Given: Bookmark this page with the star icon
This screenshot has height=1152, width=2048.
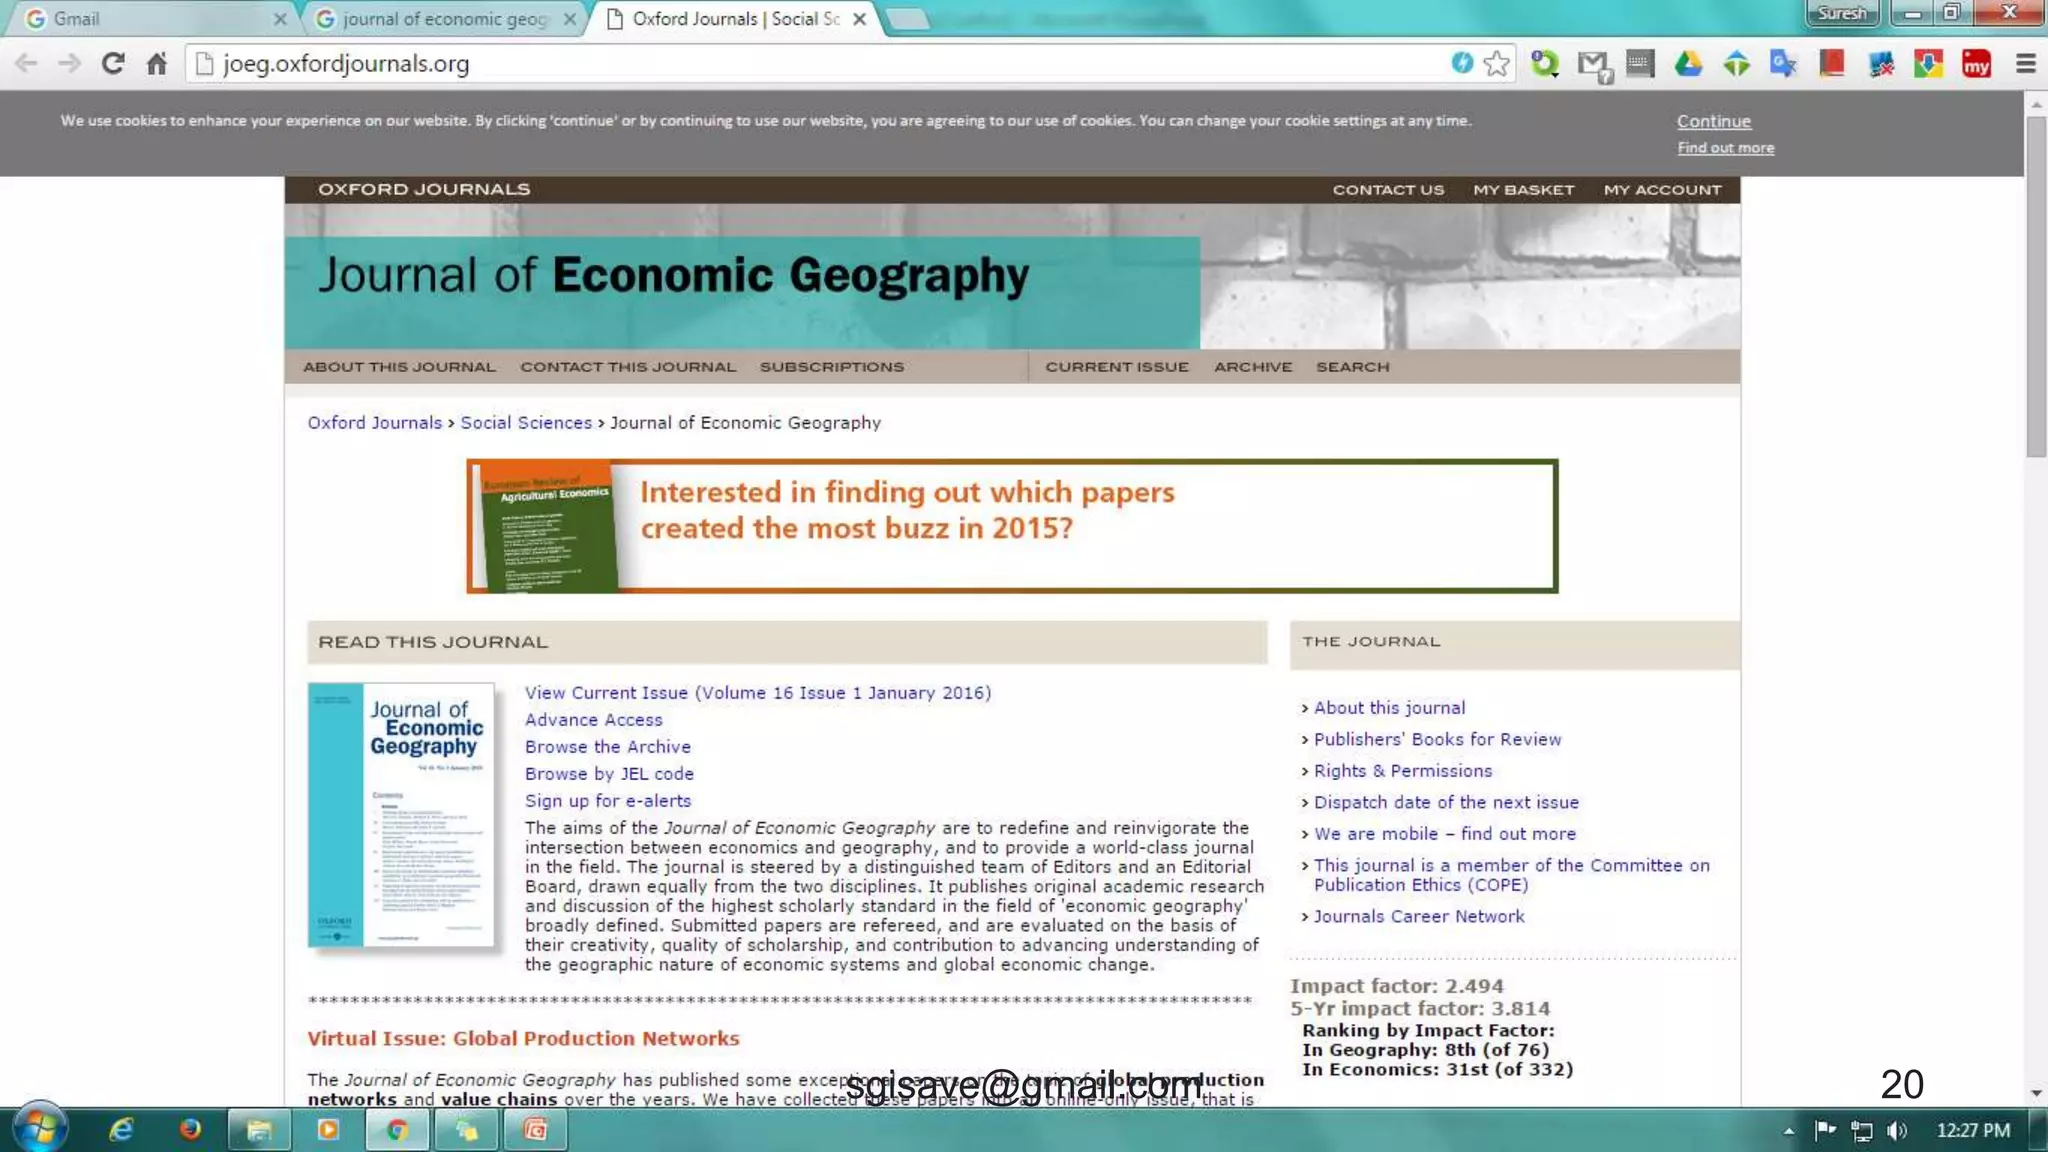Looking at the screenshot, I should click(1496, 64).
